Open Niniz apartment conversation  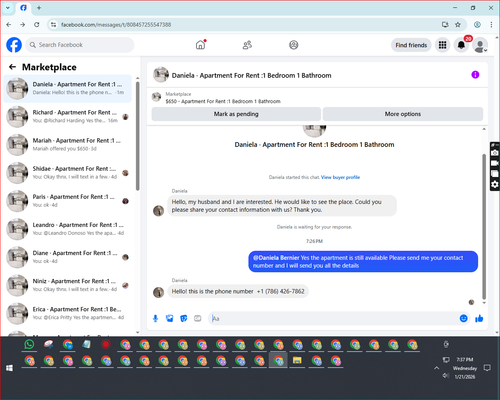coord(68,285)
